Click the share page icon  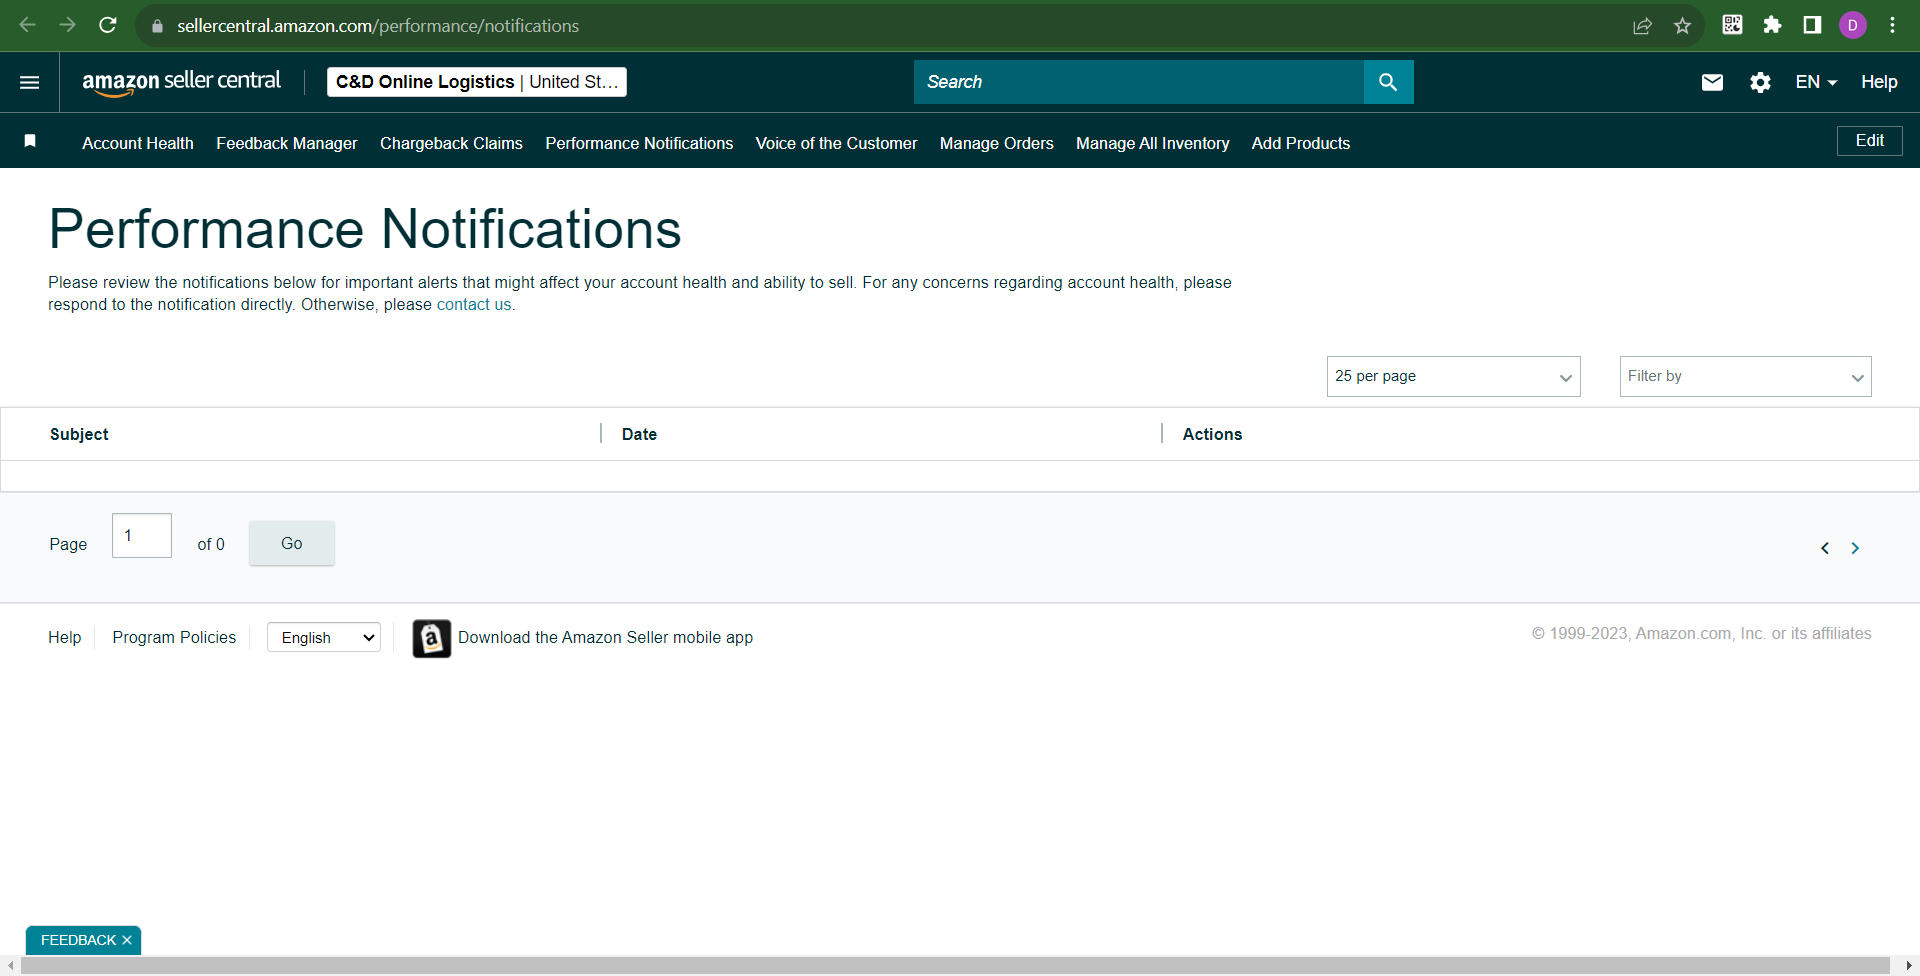pyautogui.click(x=1643, y=26)
